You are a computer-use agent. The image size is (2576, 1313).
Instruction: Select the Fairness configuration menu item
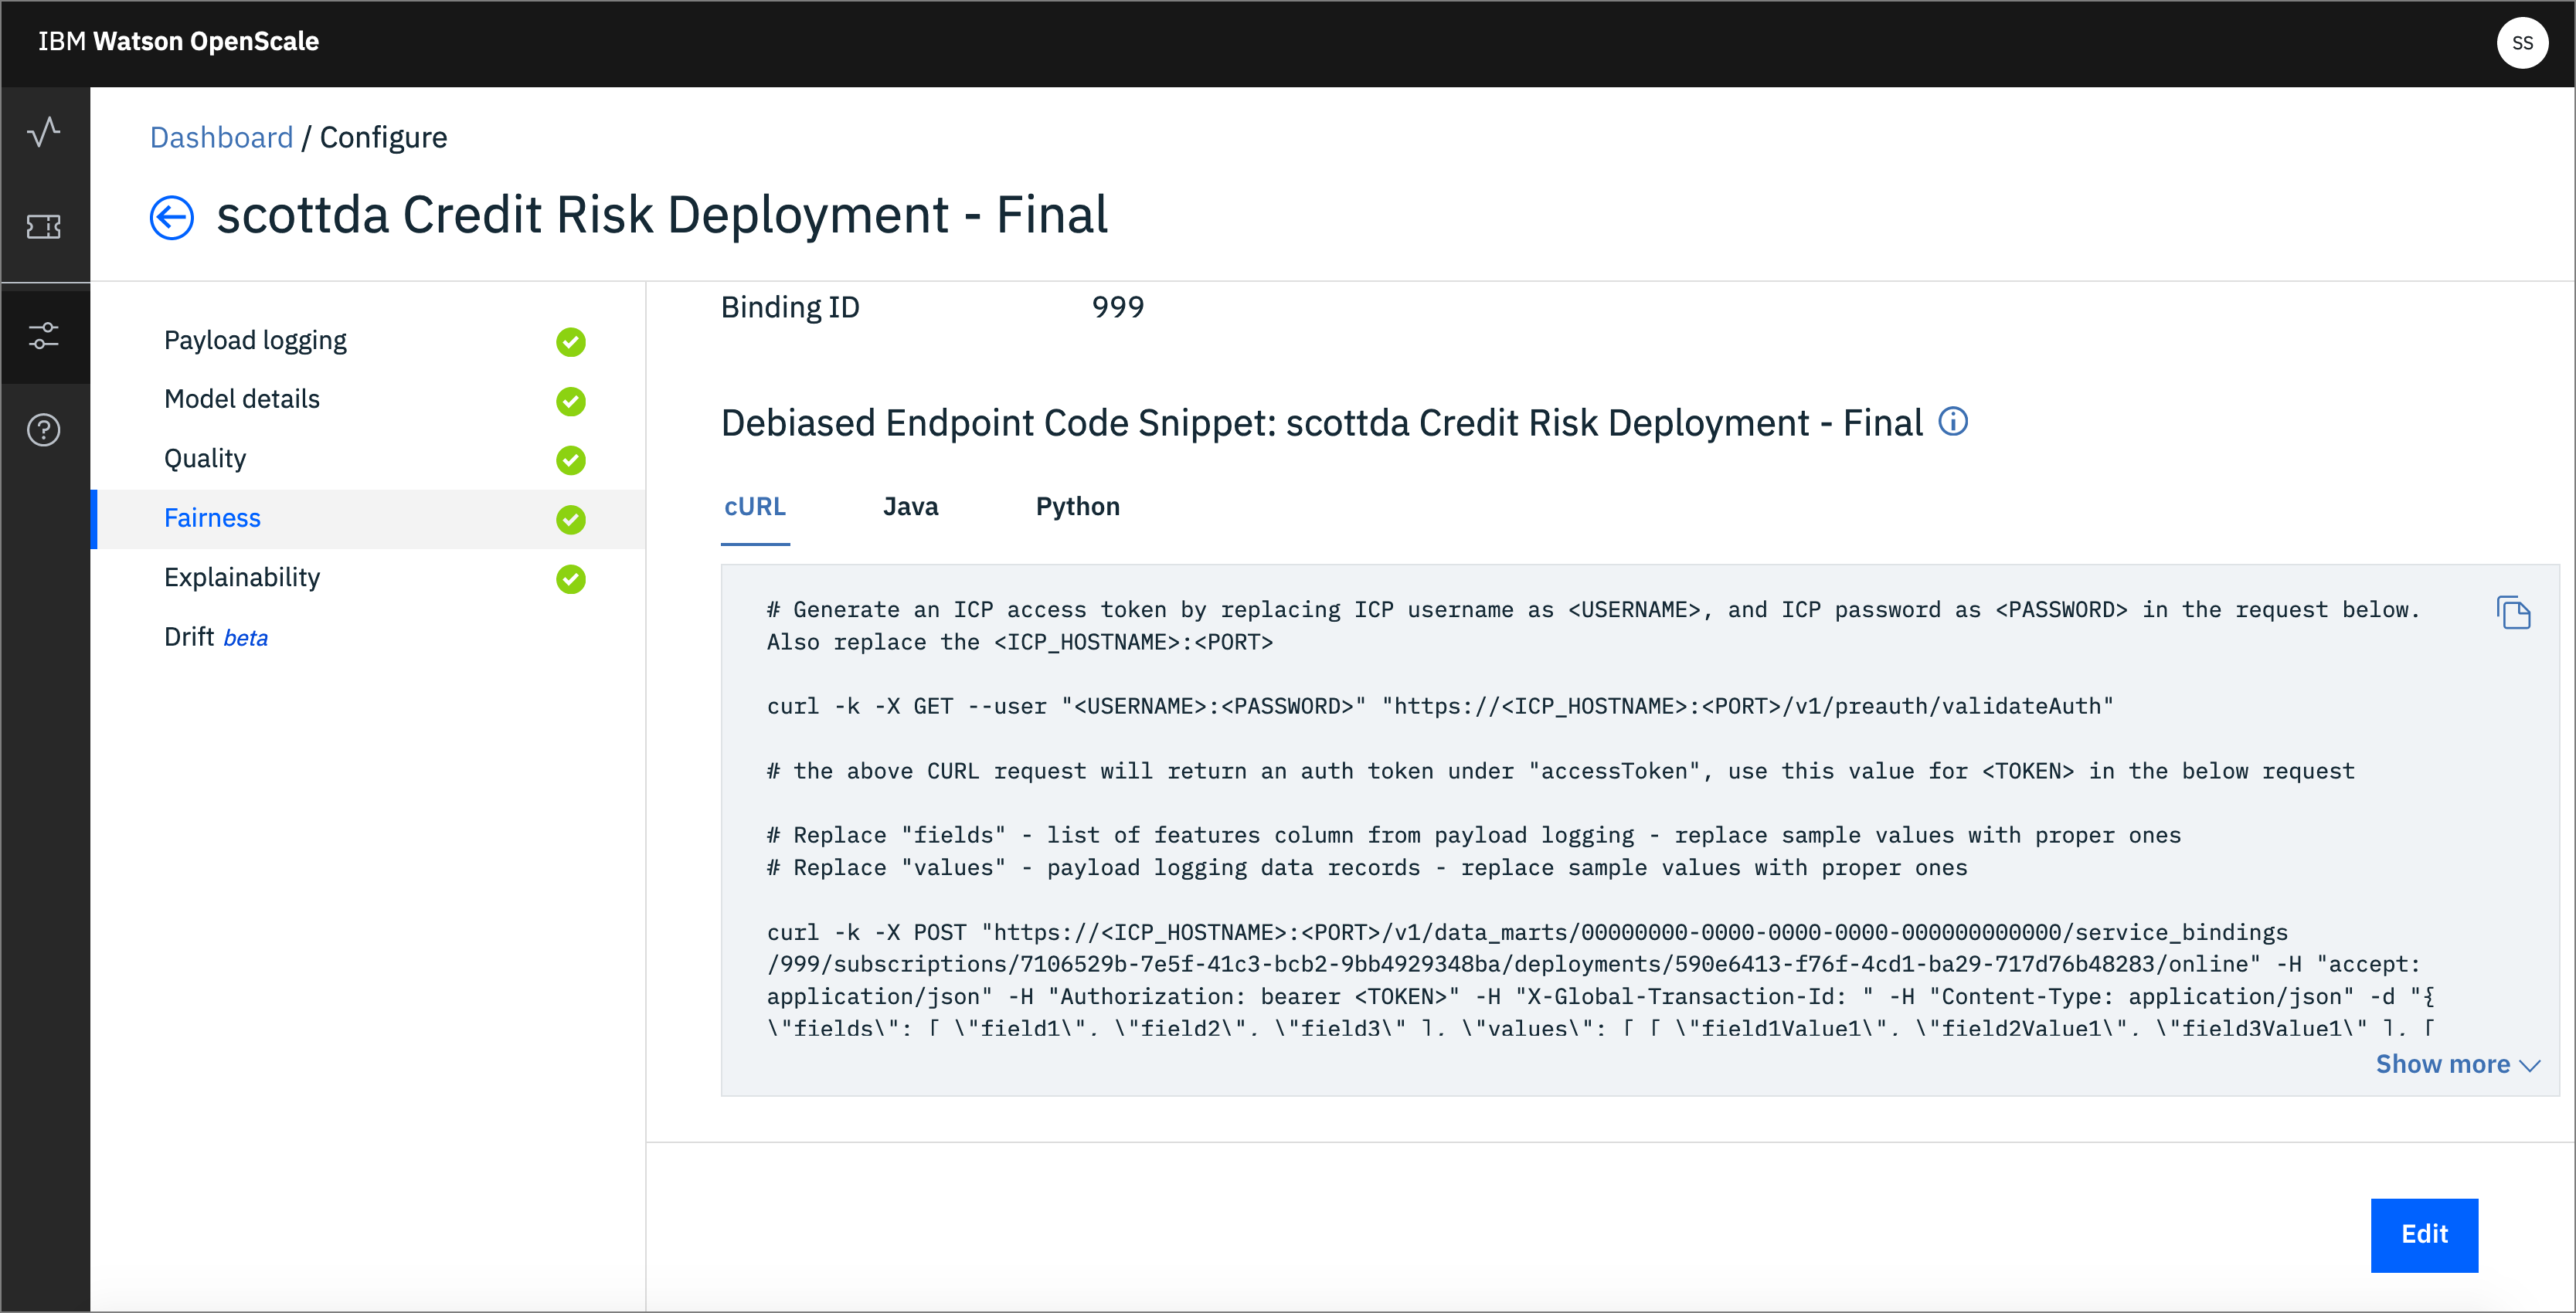(x=212, y=516)
